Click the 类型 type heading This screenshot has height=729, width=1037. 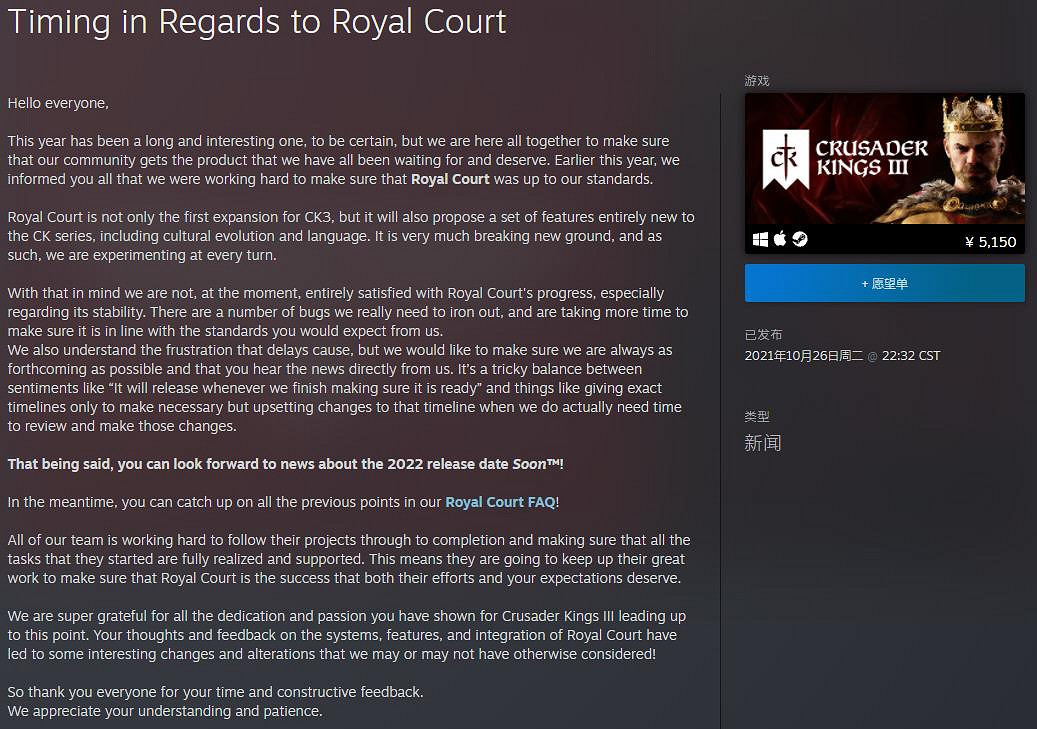(757, 416)
